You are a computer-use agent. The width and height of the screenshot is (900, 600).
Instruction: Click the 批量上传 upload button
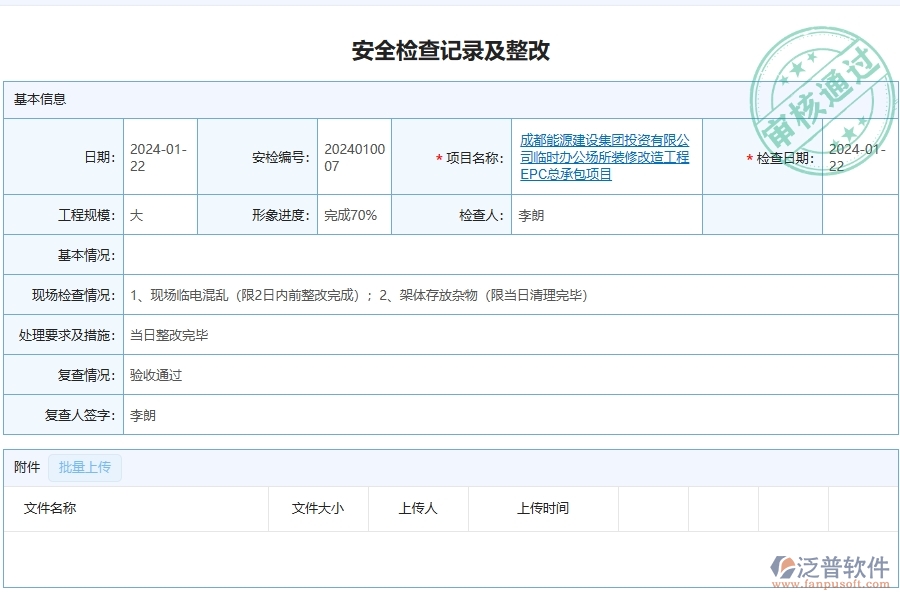coord(85,467)
